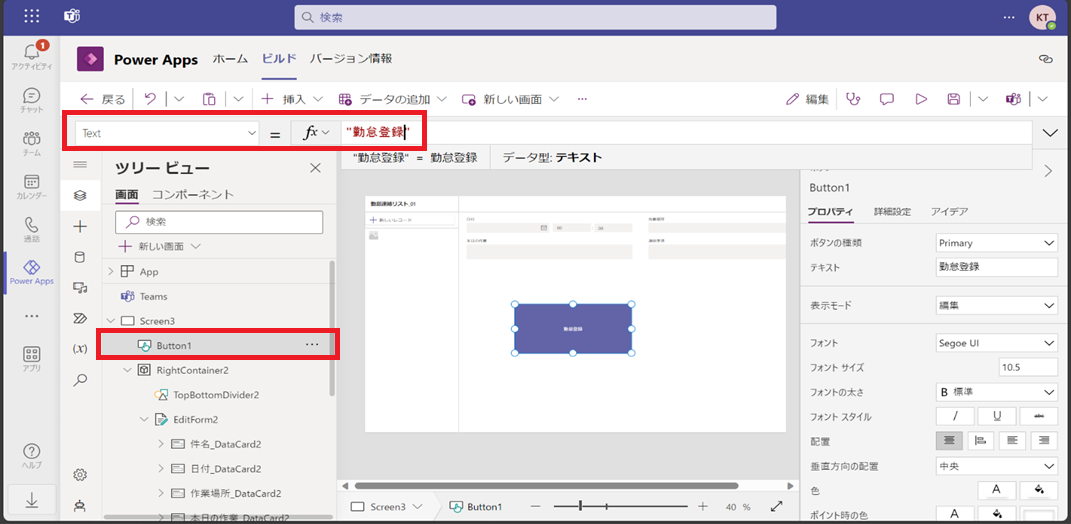Click 編集 edit button

coord(807,99)
